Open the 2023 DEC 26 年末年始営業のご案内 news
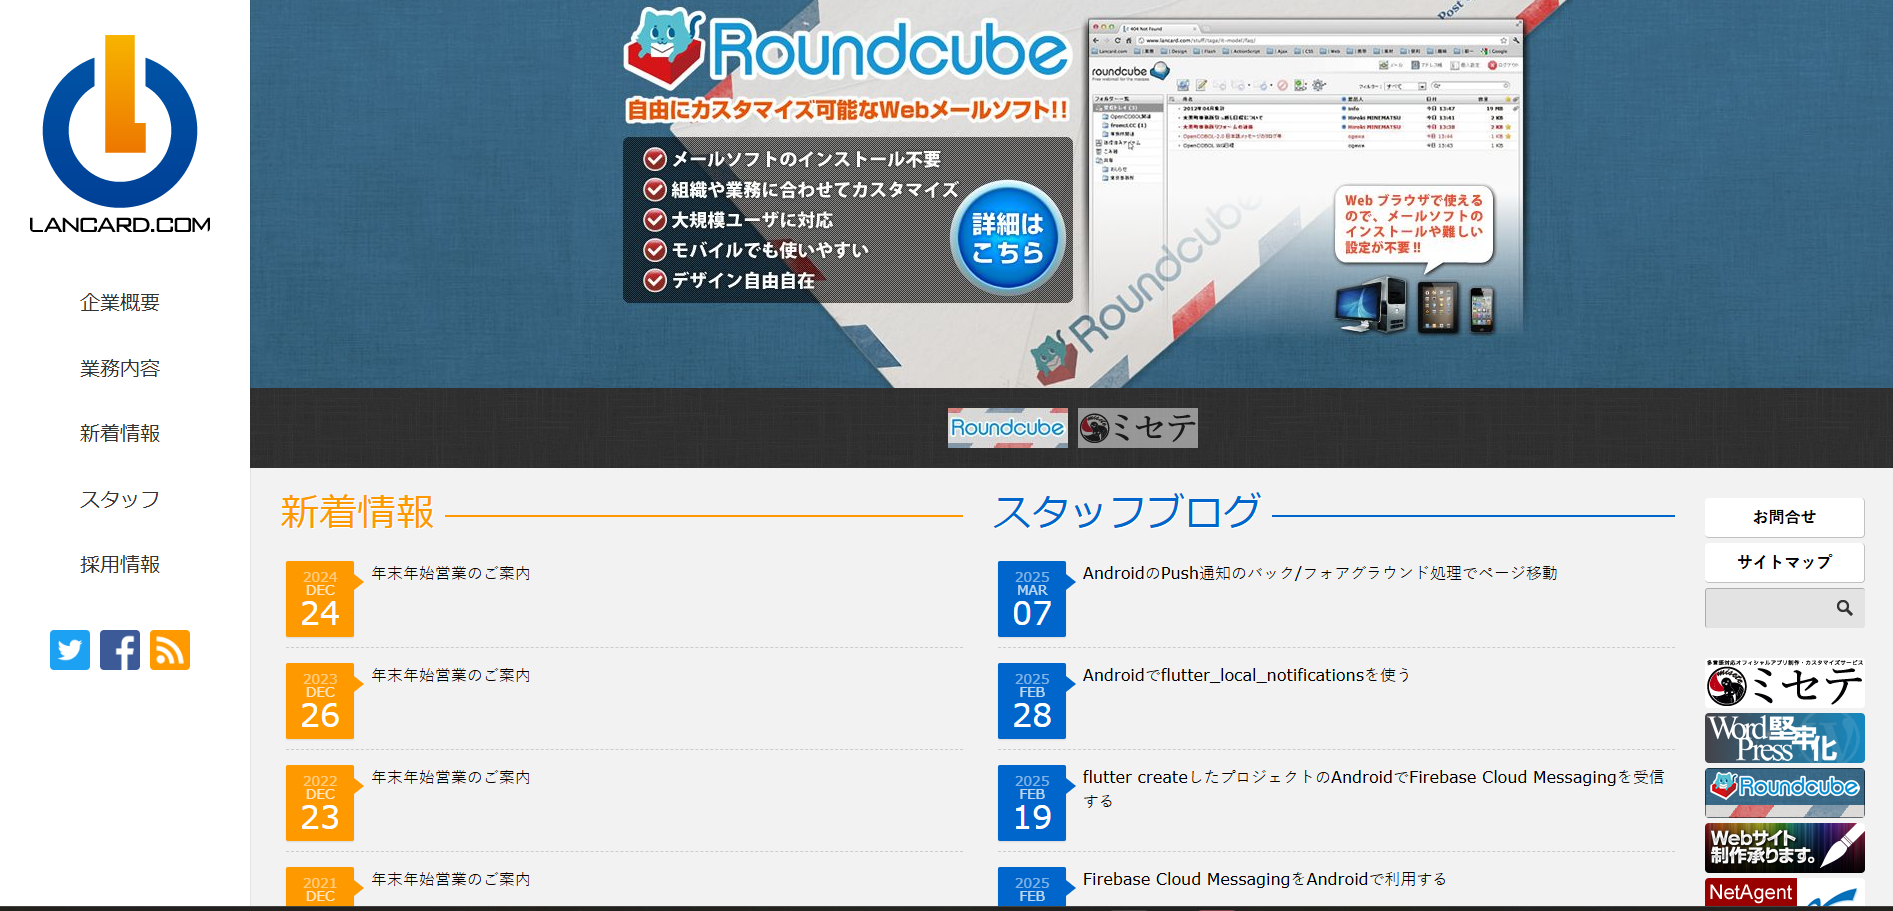1893x911 pixels. click(451, 675)
